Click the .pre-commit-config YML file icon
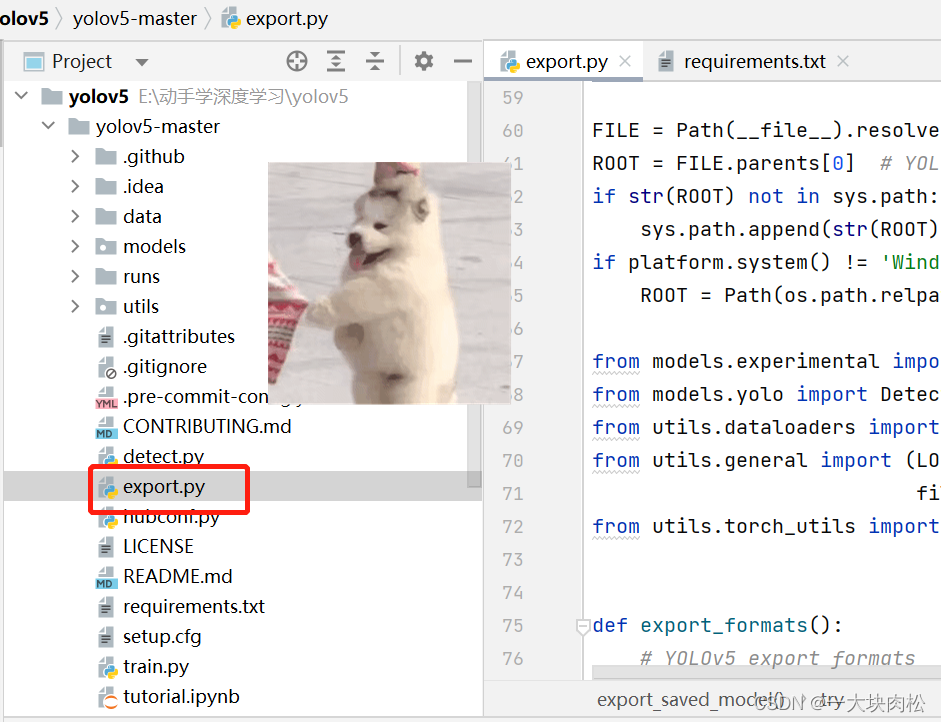Screen dimensions: 941x722 point(106,397)
